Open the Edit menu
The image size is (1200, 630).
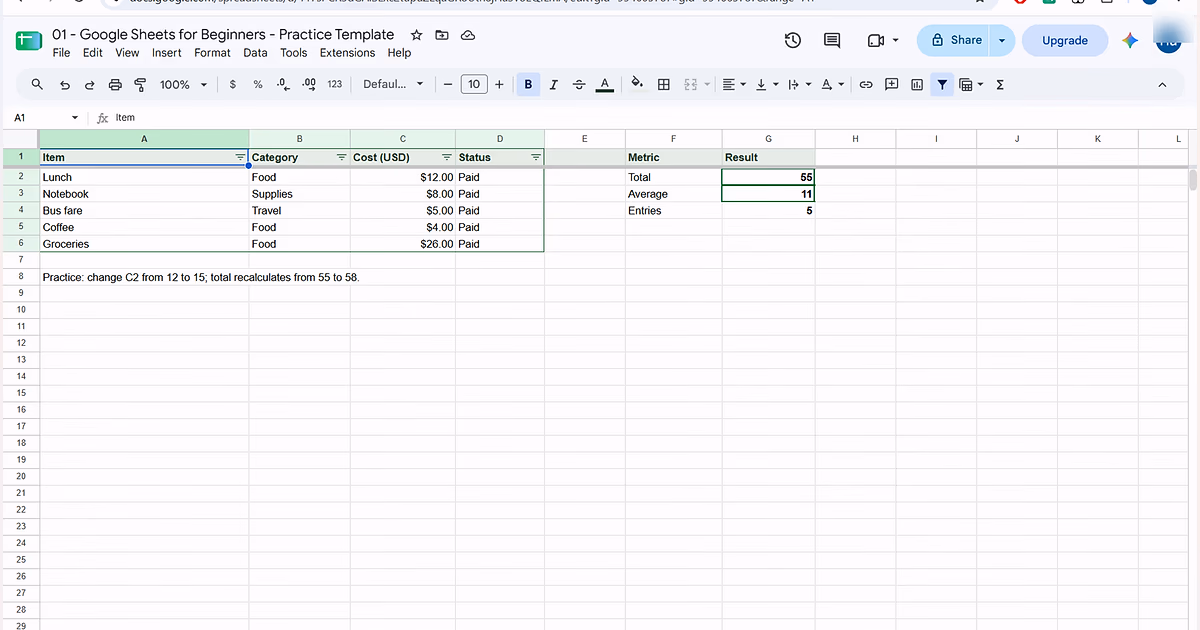point(93,53)
